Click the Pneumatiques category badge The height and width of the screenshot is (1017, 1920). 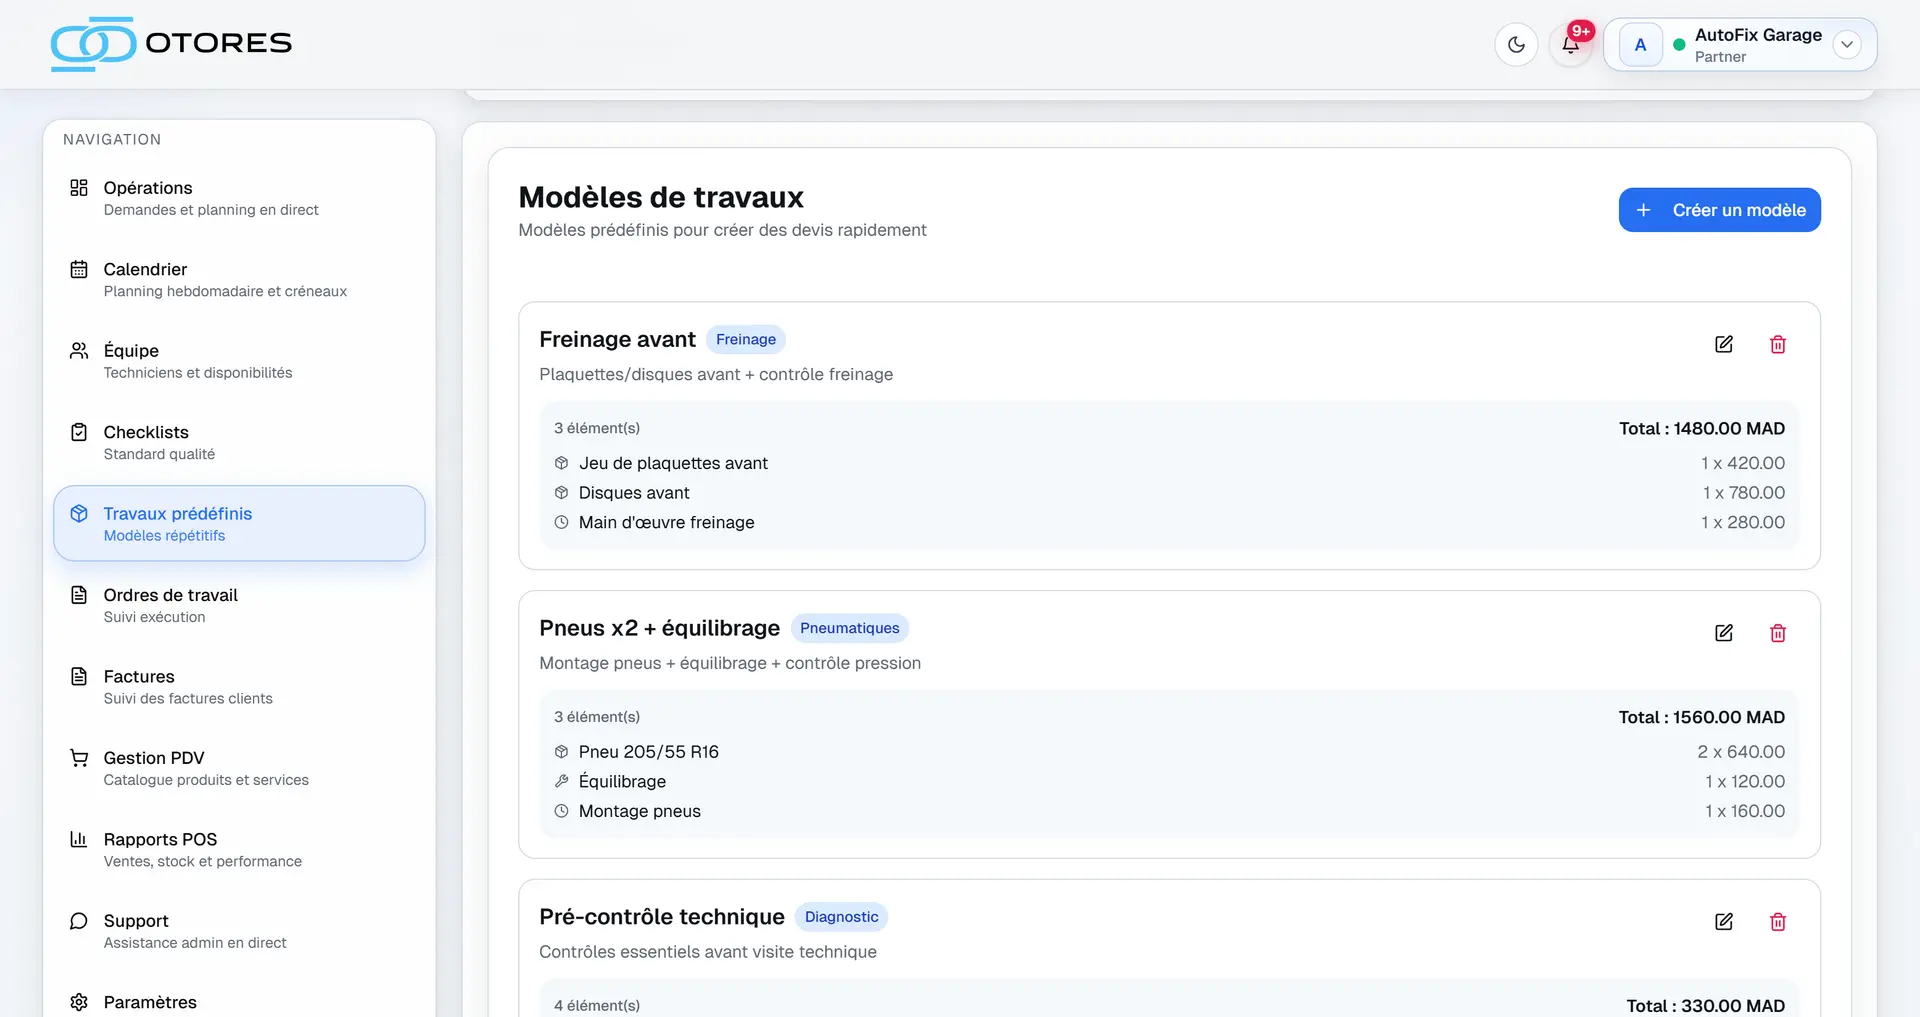849,628
